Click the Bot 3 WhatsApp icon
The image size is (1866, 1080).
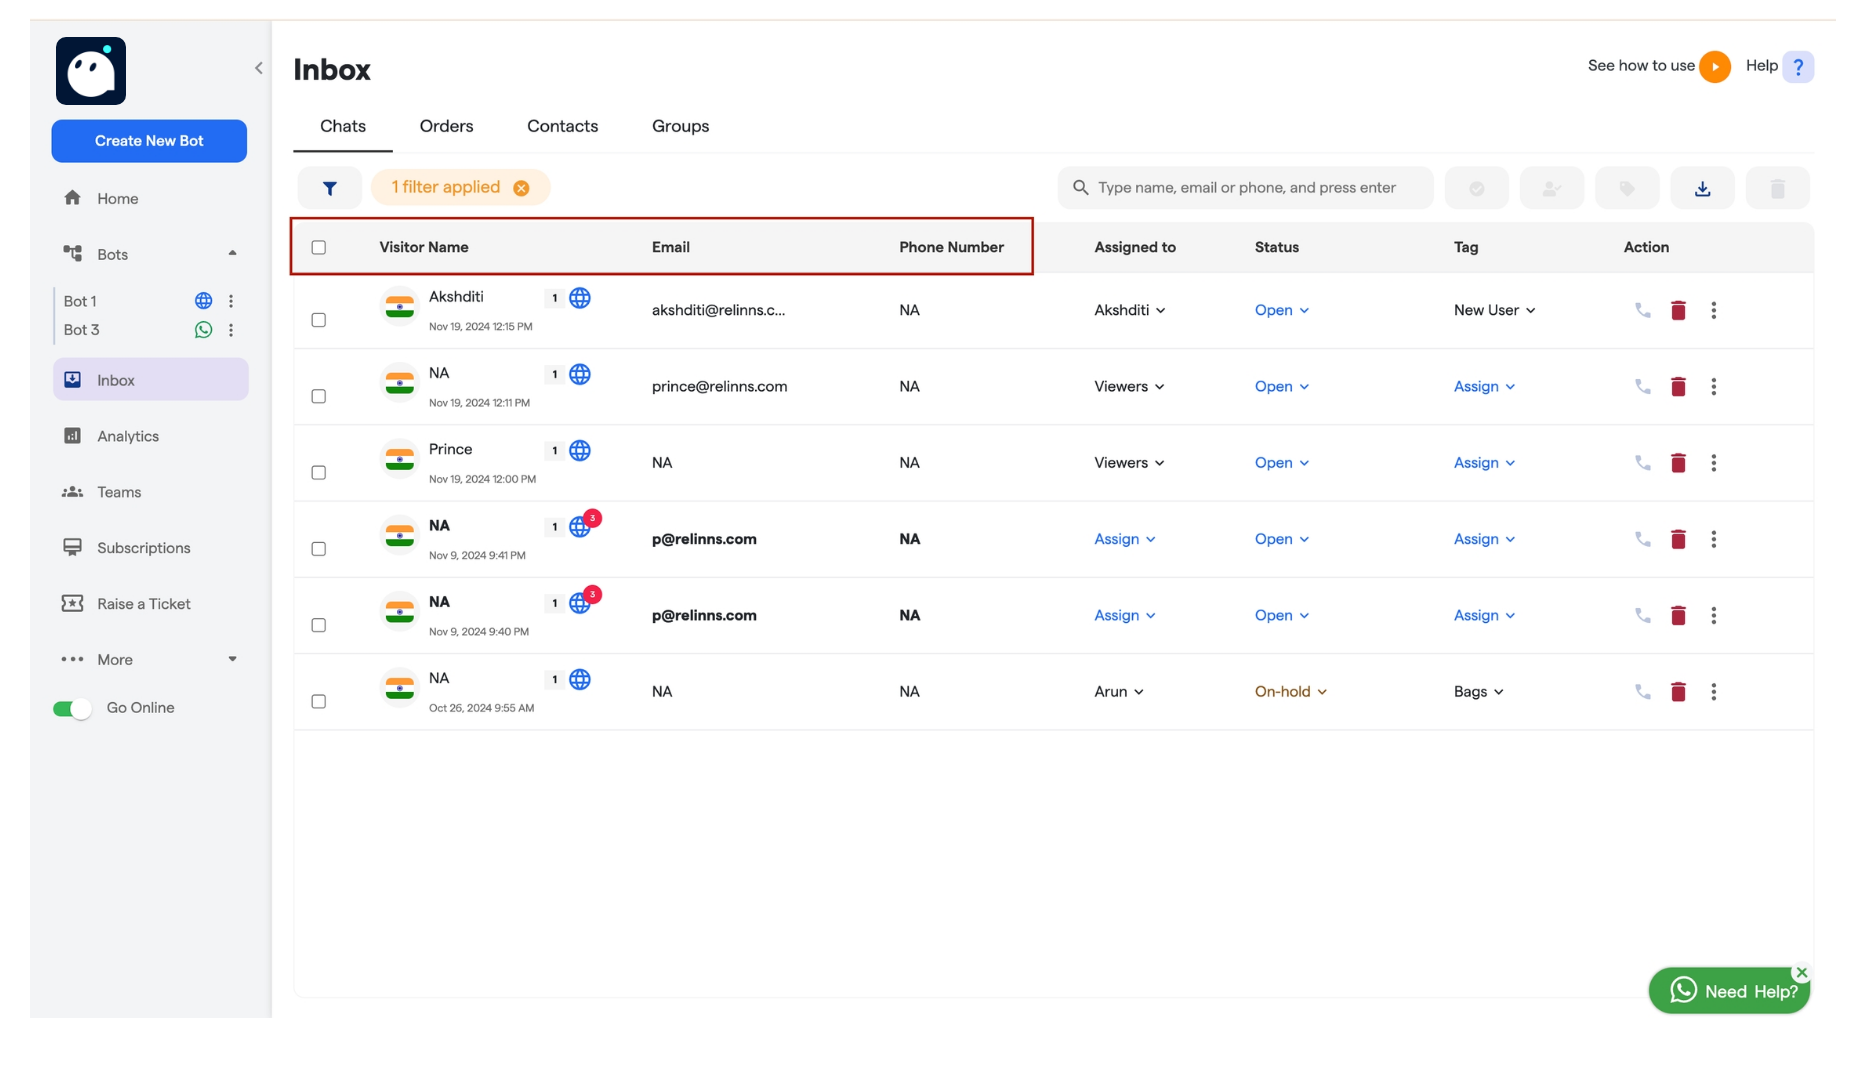pyautogui.click(x=203, y=330)
